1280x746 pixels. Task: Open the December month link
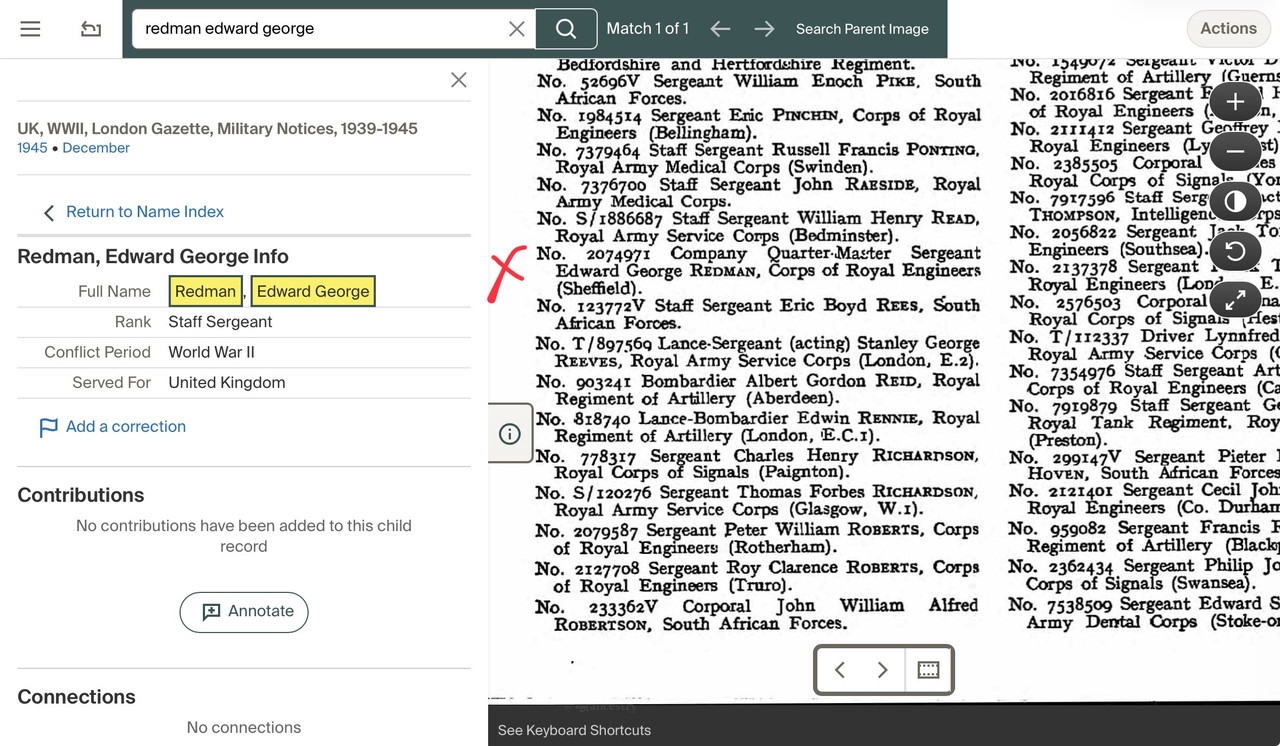tap(96, 148)
